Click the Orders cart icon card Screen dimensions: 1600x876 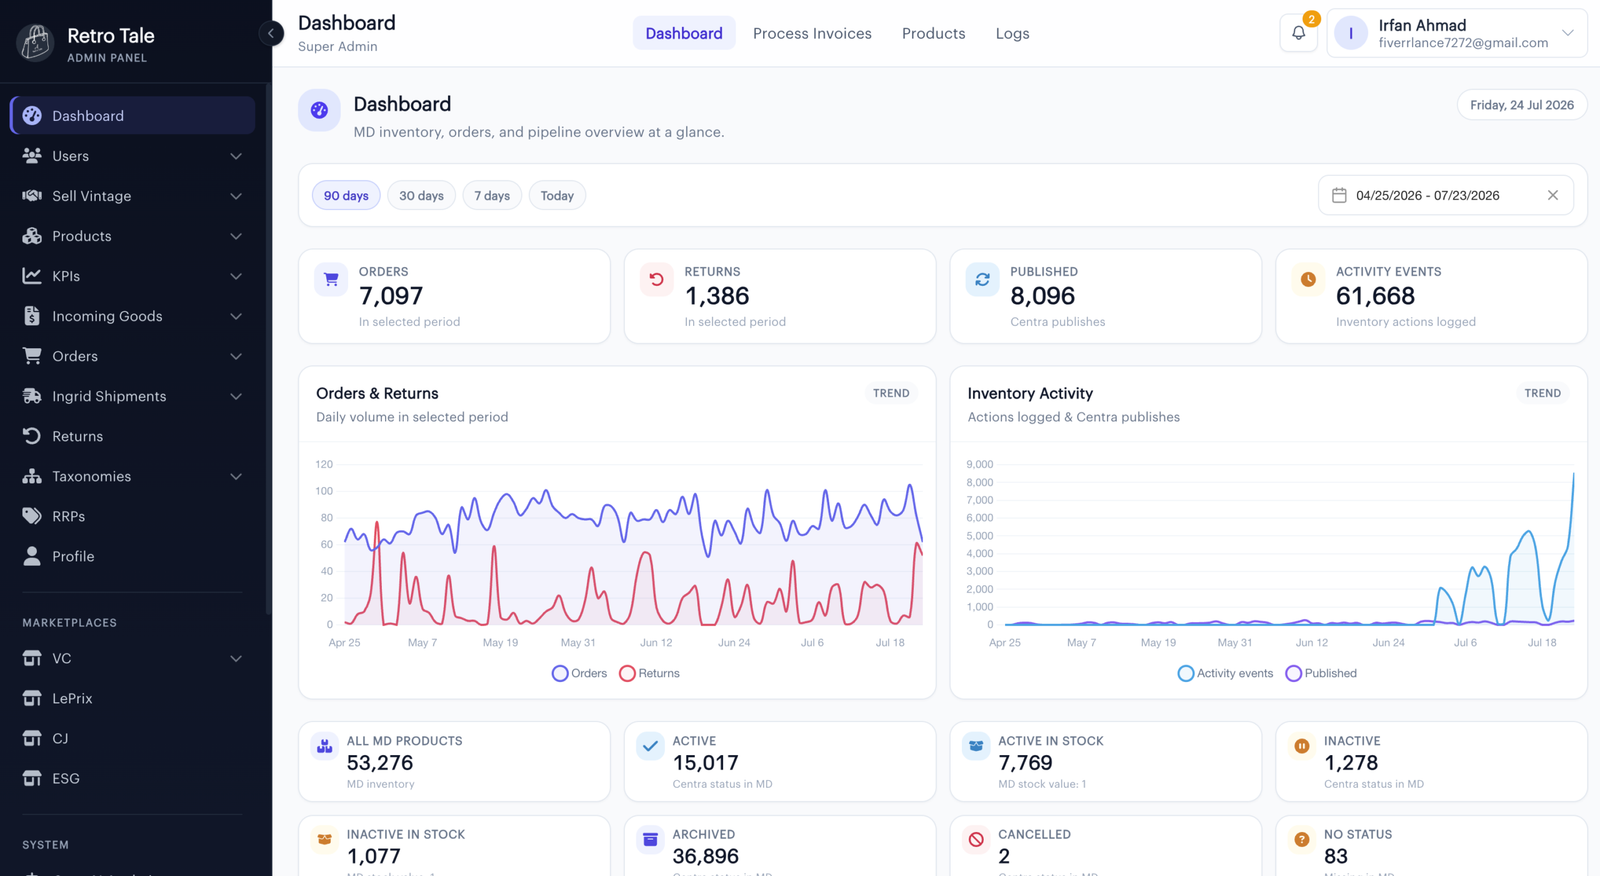coord(331,280)
